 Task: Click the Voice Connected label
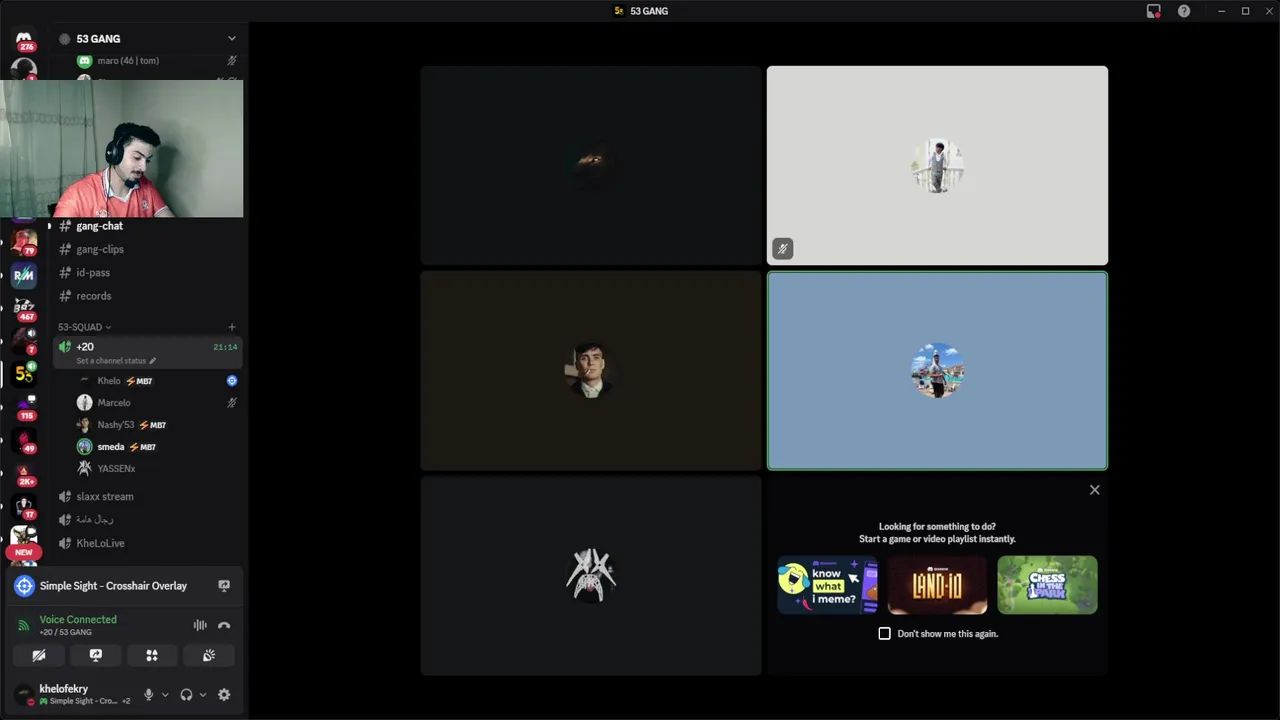[78, 619]
